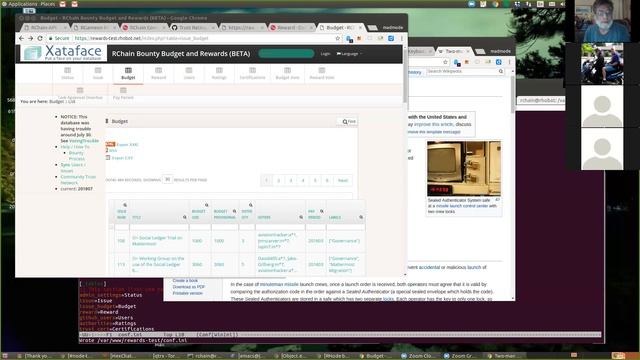Click the Login link
This screenshot has width=640, height=360.
click(325, 53)
